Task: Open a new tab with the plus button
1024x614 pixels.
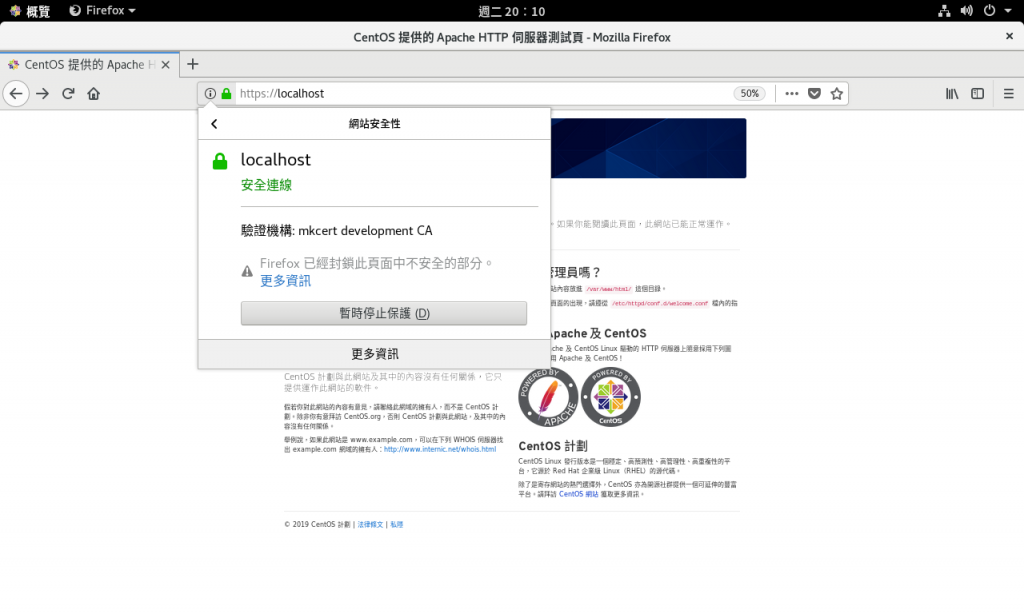Action: [192, 64]
